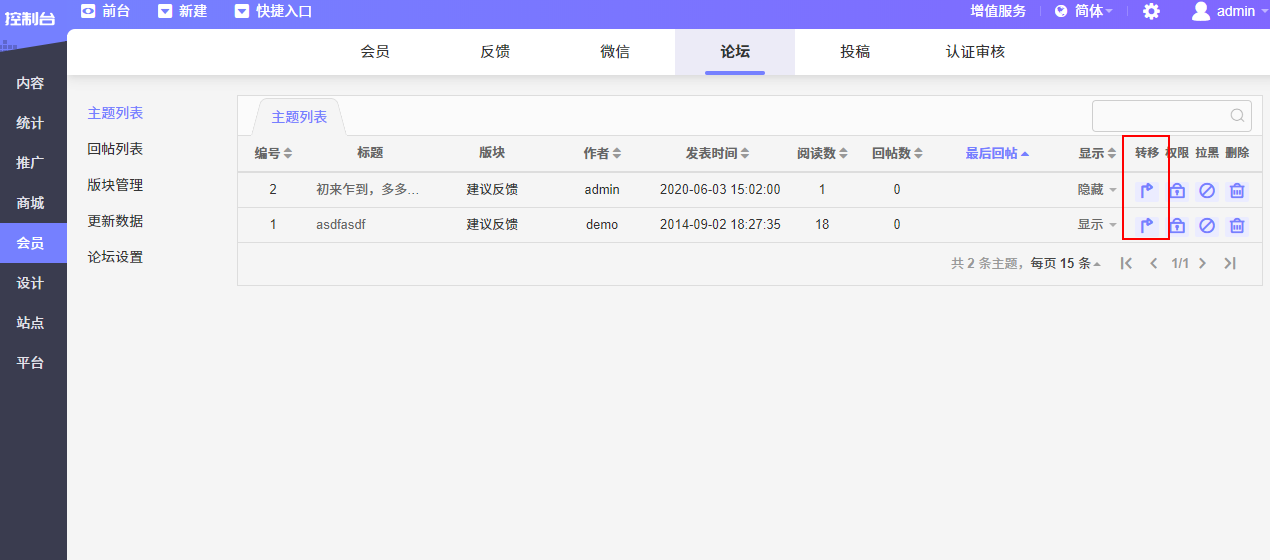Open display status dropdown for topic 1
Screen dimensions: 1270x560
point(1097,225)
